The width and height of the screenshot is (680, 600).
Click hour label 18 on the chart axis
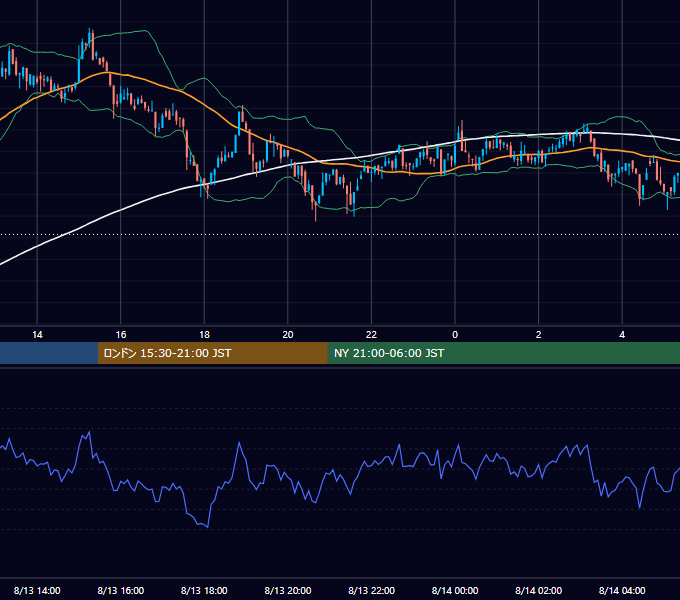204,335
